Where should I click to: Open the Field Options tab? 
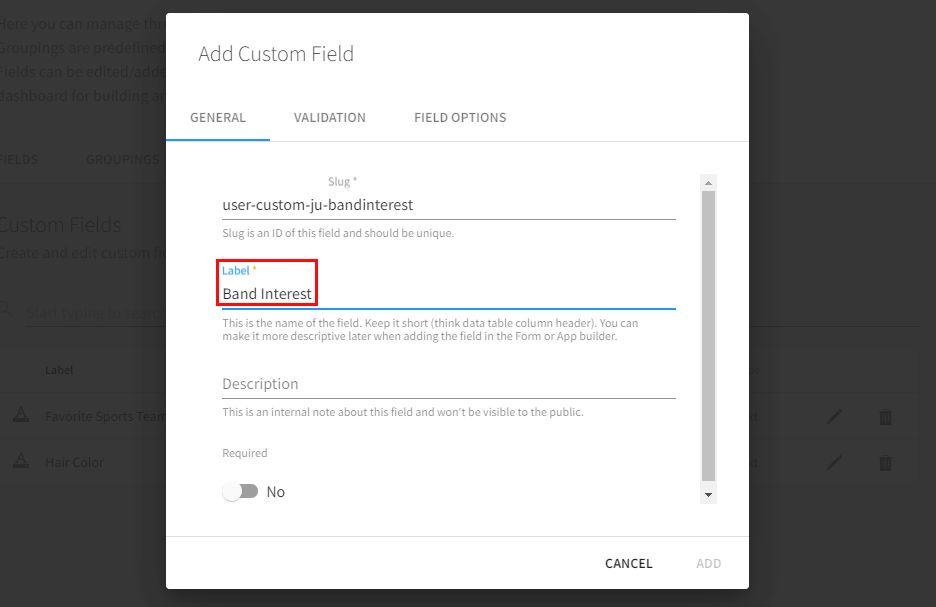click(460, 118)
